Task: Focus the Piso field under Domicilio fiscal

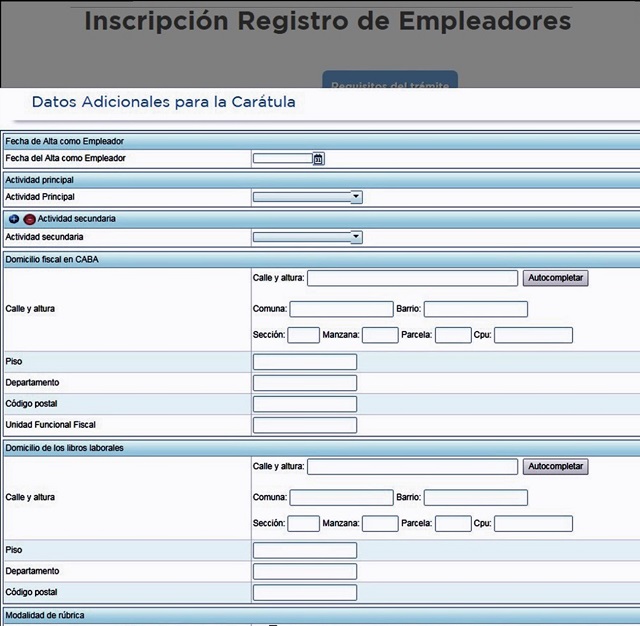Action: [x=304, y=362]
